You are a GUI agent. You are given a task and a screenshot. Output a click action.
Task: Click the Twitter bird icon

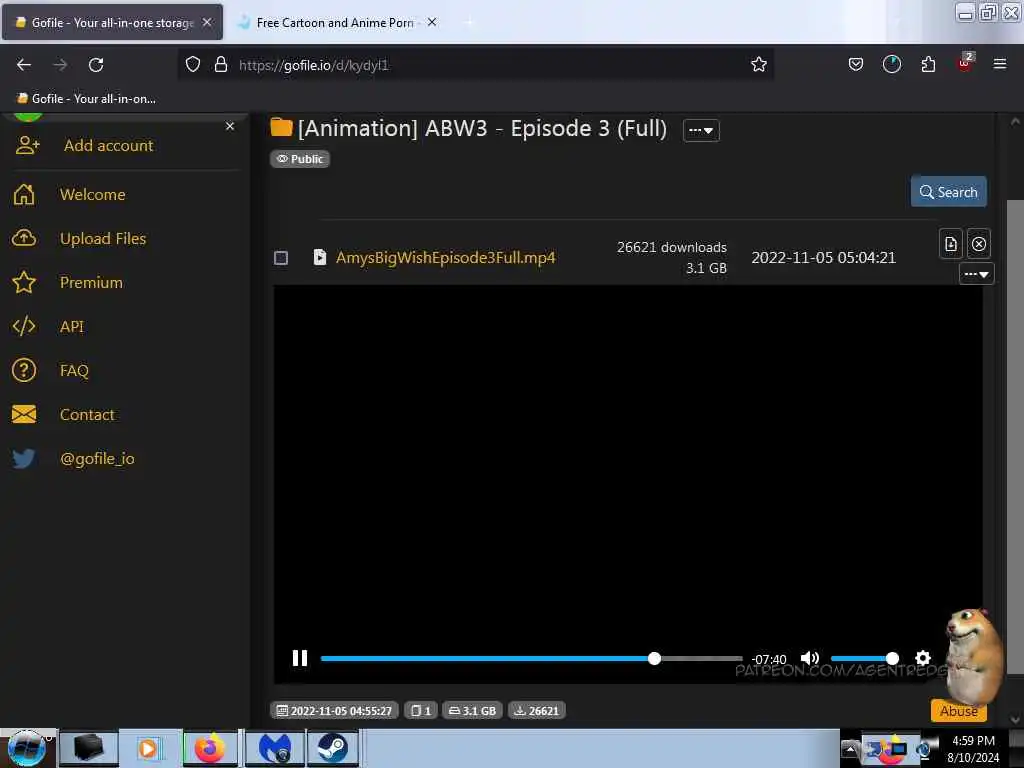(24, 458)
